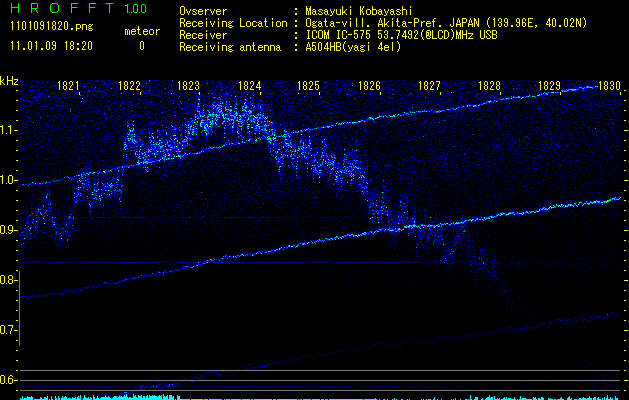
Task: Click the 1821 time marker
Action: (69, 86)
